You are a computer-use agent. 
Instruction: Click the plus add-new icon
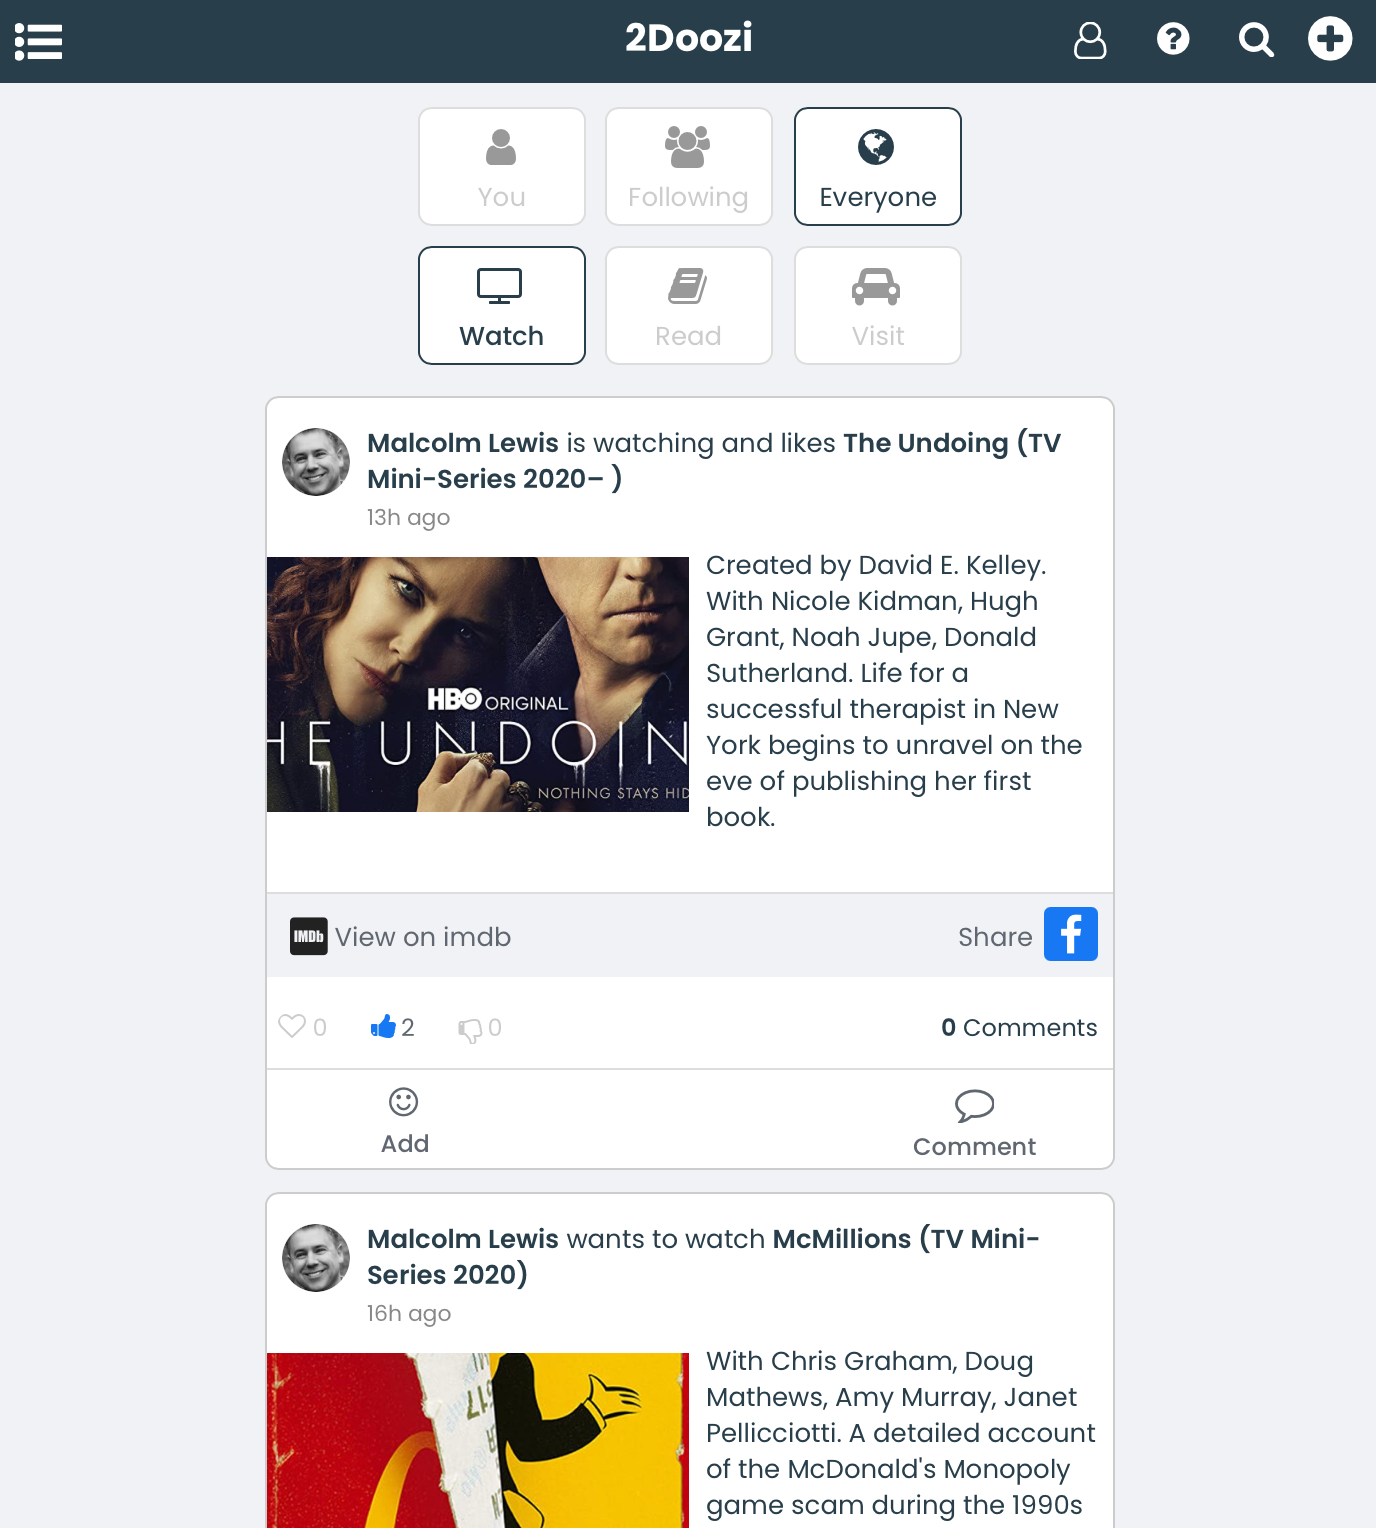(1330, 39)
